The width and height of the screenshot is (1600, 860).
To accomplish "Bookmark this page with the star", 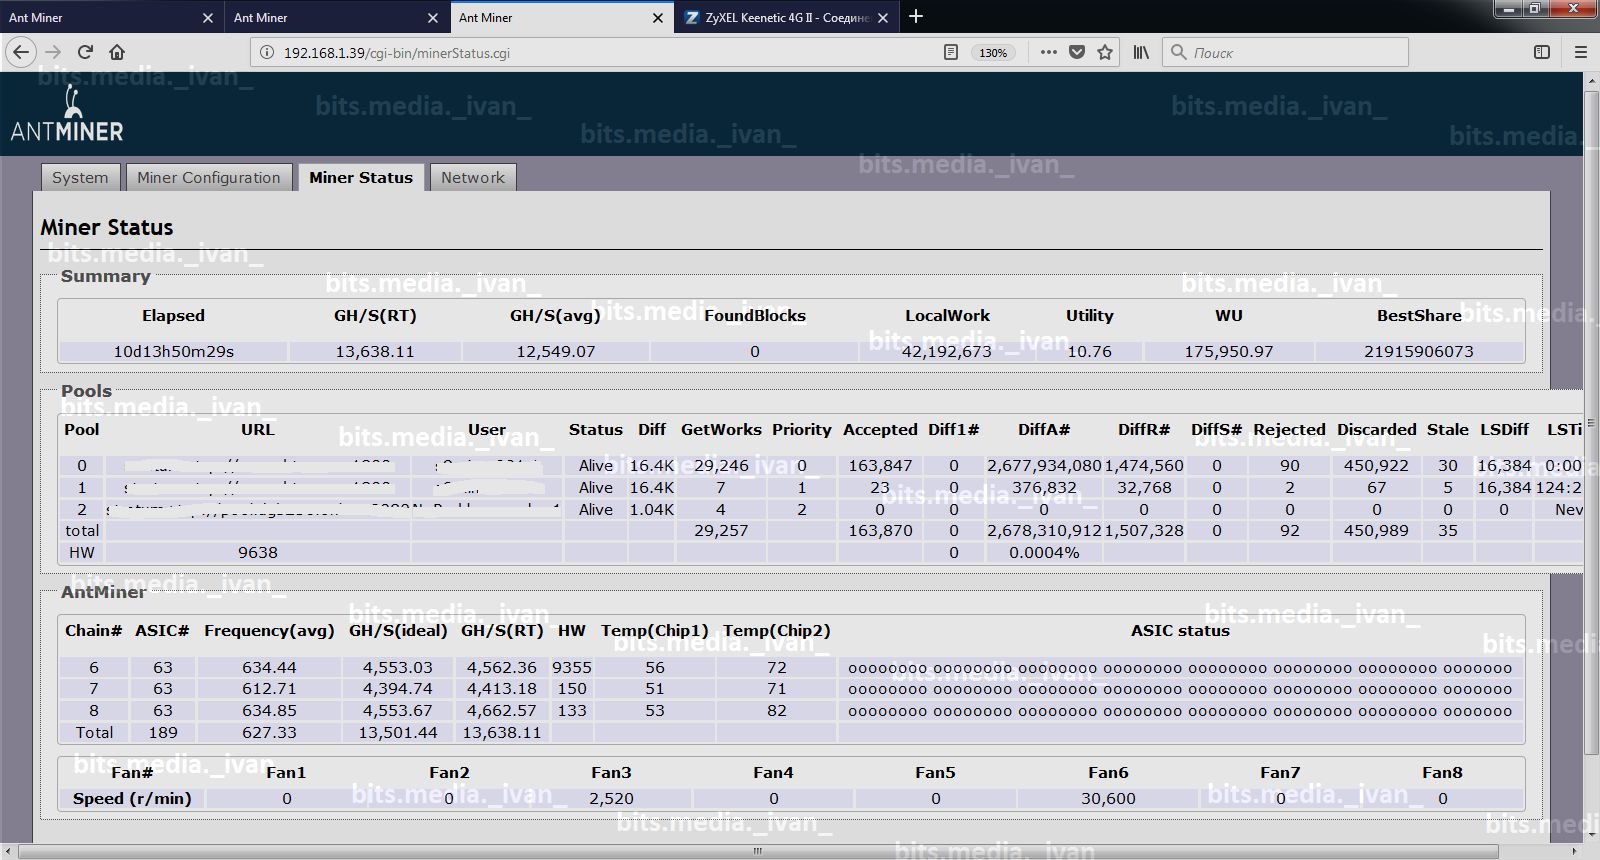I will (x=1105, y=52).
